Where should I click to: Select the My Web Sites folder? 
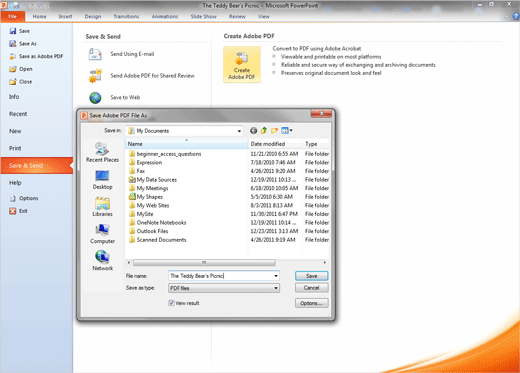[x=149, y=206]
